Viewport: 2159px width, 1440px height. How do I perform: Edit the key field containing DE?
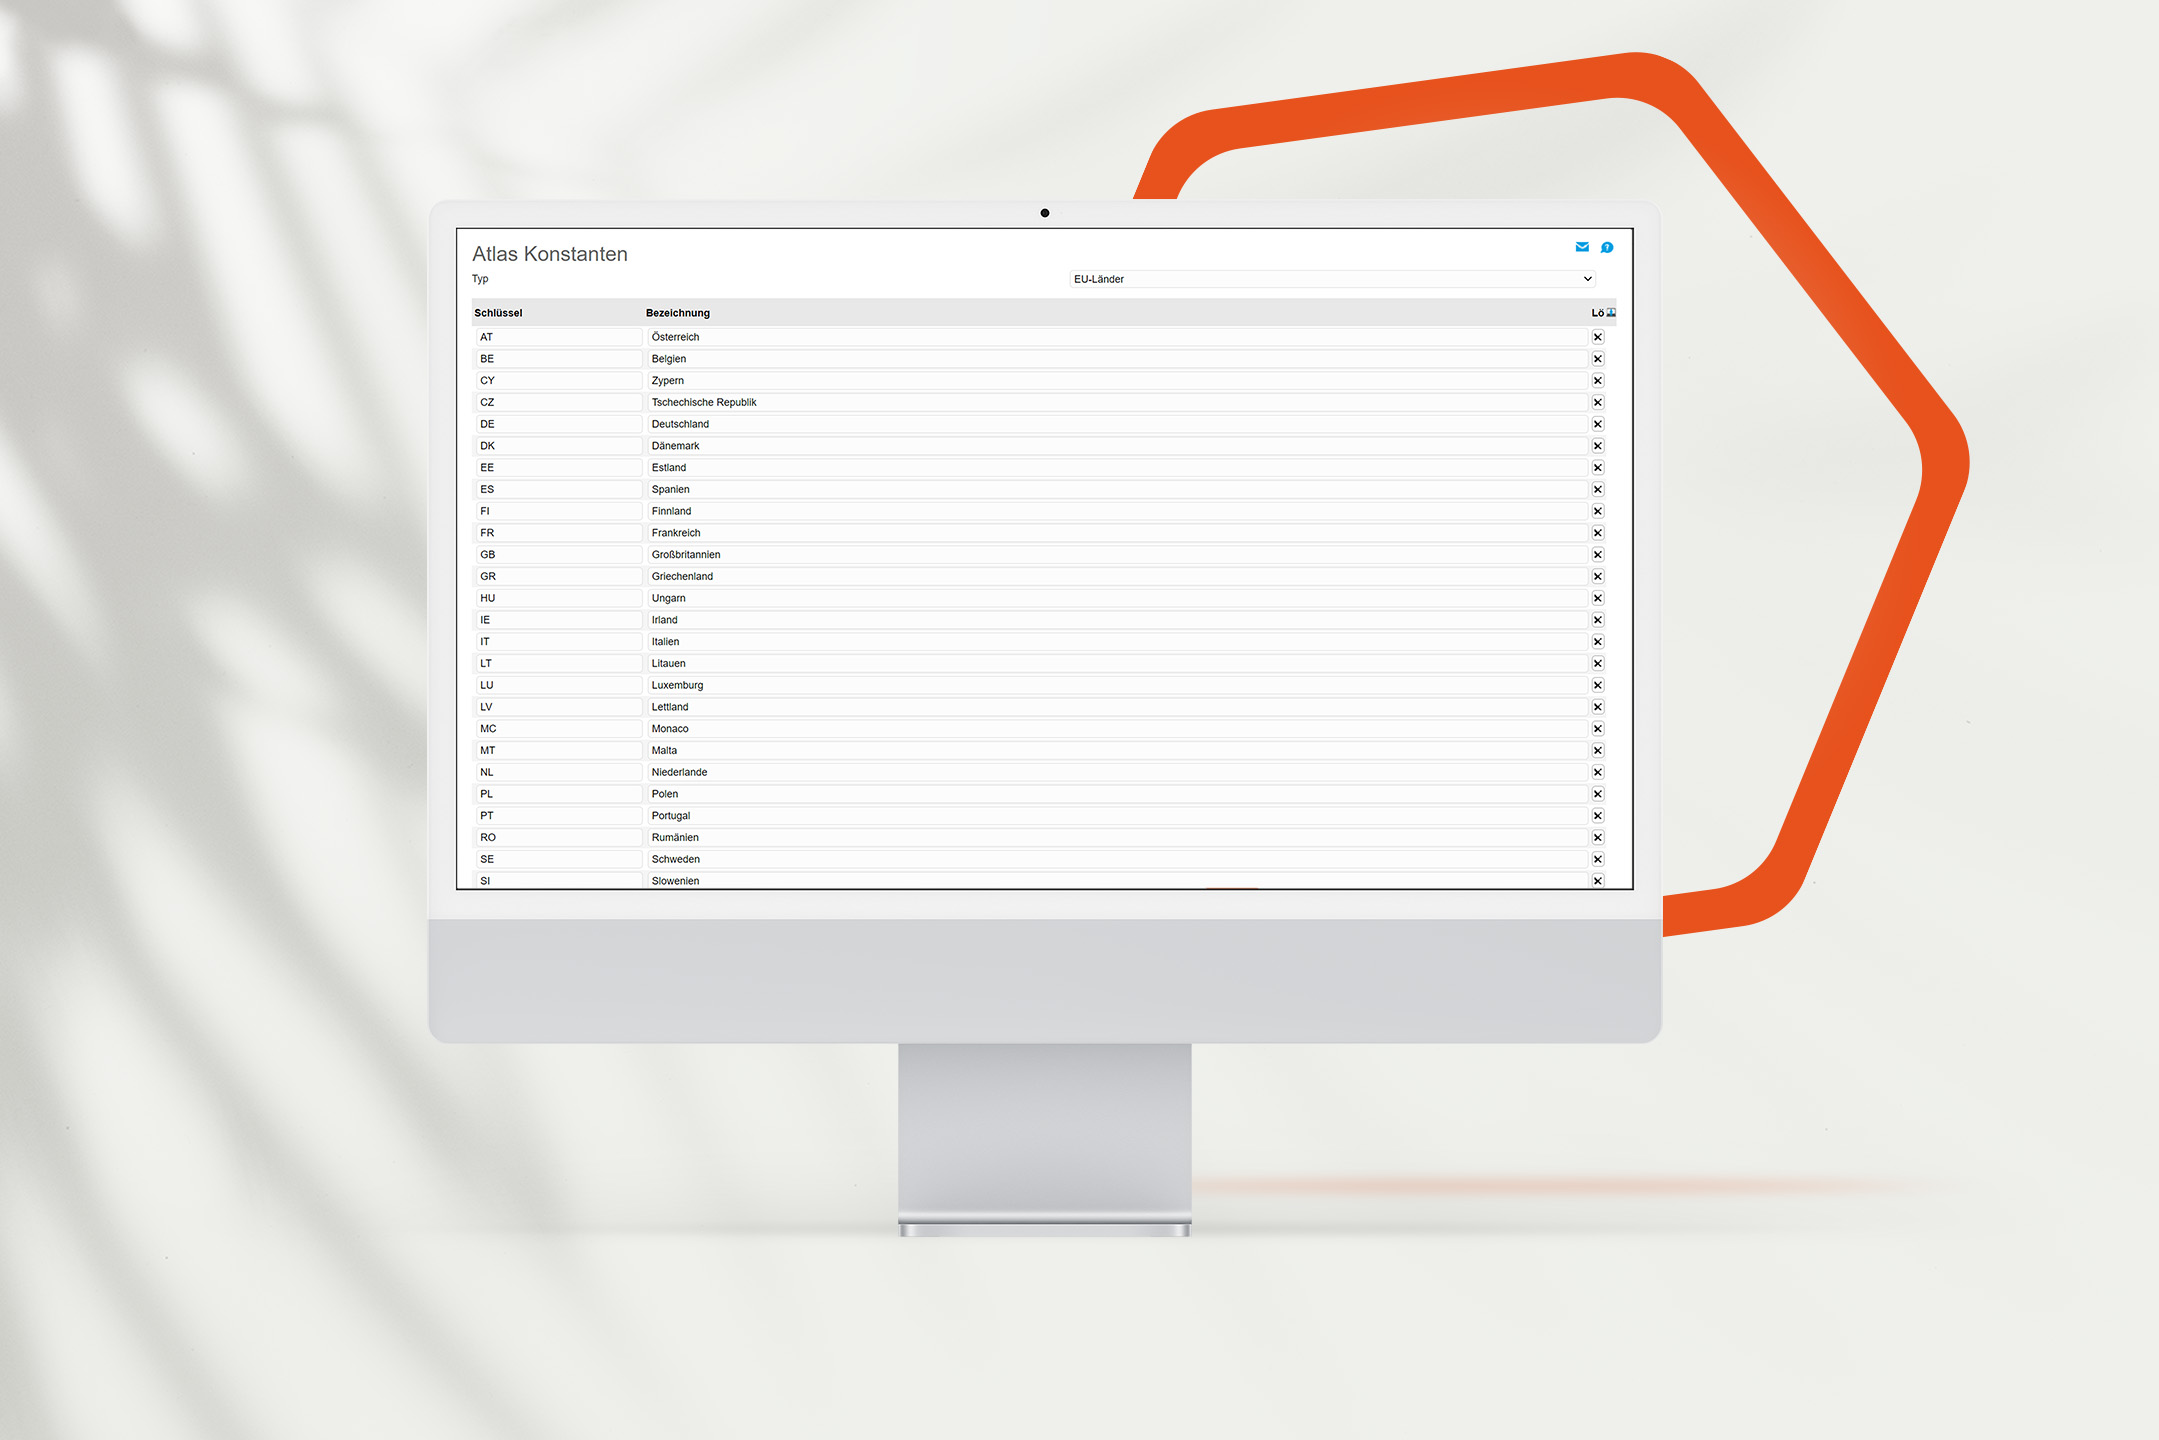coord(558,424)
